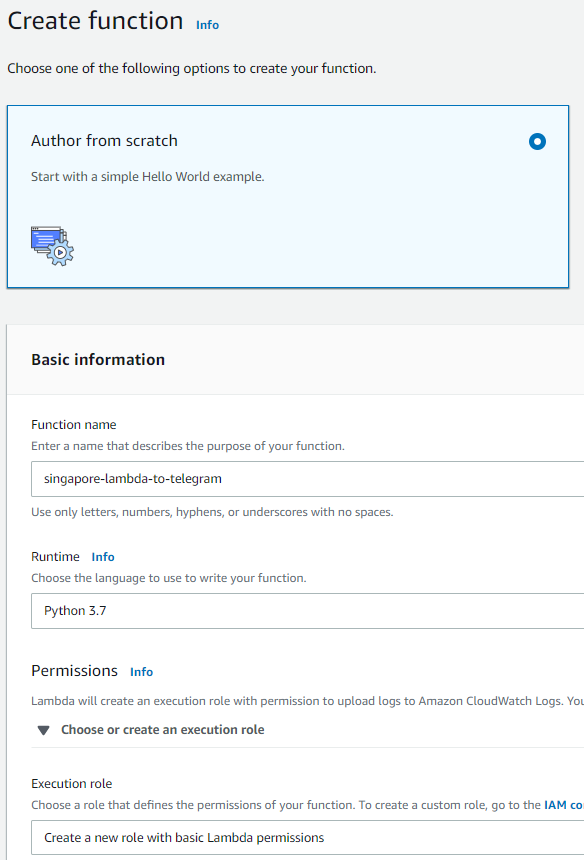
Task: Select Create a new role with basic Lambda permissions
Action: click(x=184, y=838)
